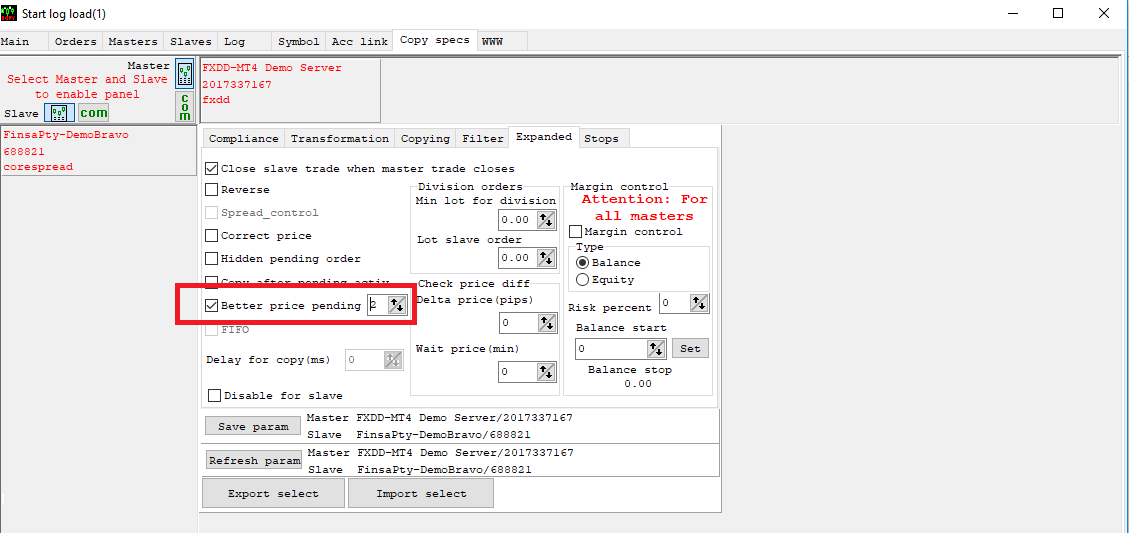Click the Risk percent spinner arrows
The width and height of the screenshot is (1129, 533).
pos(699,303)
